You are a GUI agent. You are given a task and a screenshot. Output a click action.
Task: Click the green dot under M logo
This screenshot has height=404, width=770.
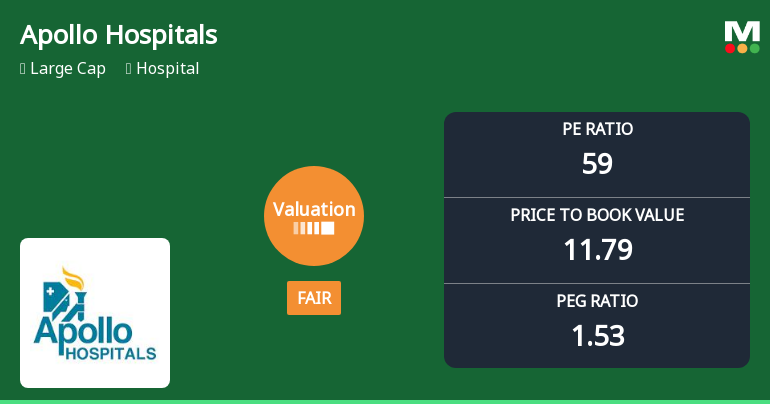(754, 48)
